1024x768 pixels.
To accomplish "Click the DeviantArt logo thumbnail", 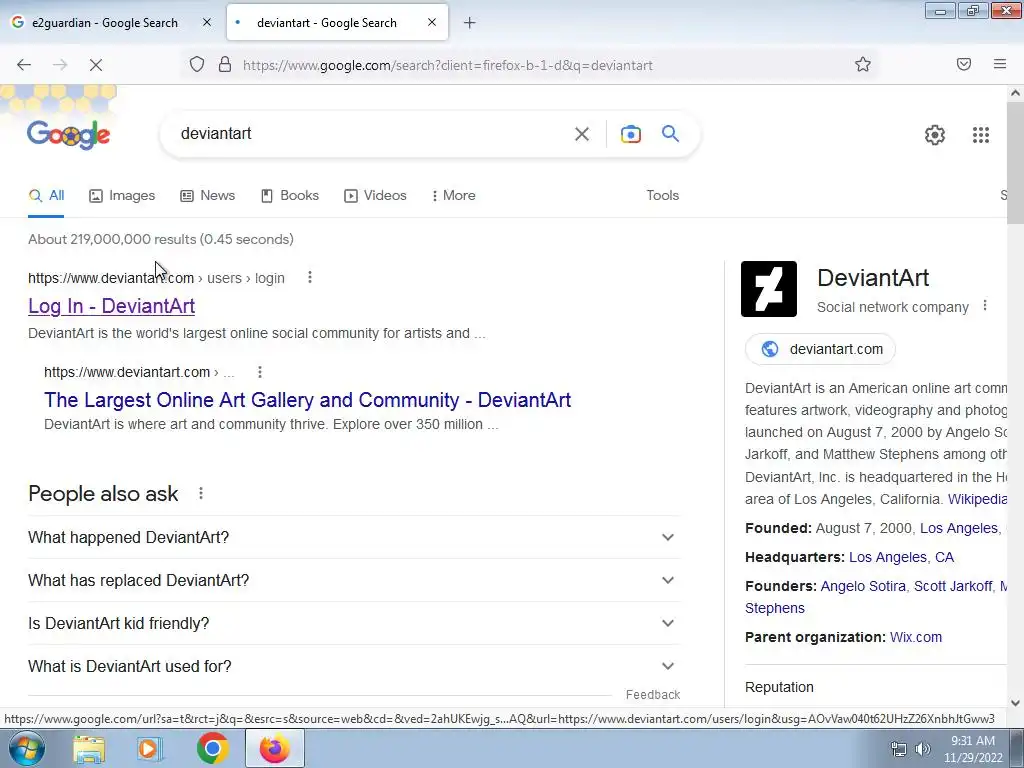I will [x=769, y=289].
